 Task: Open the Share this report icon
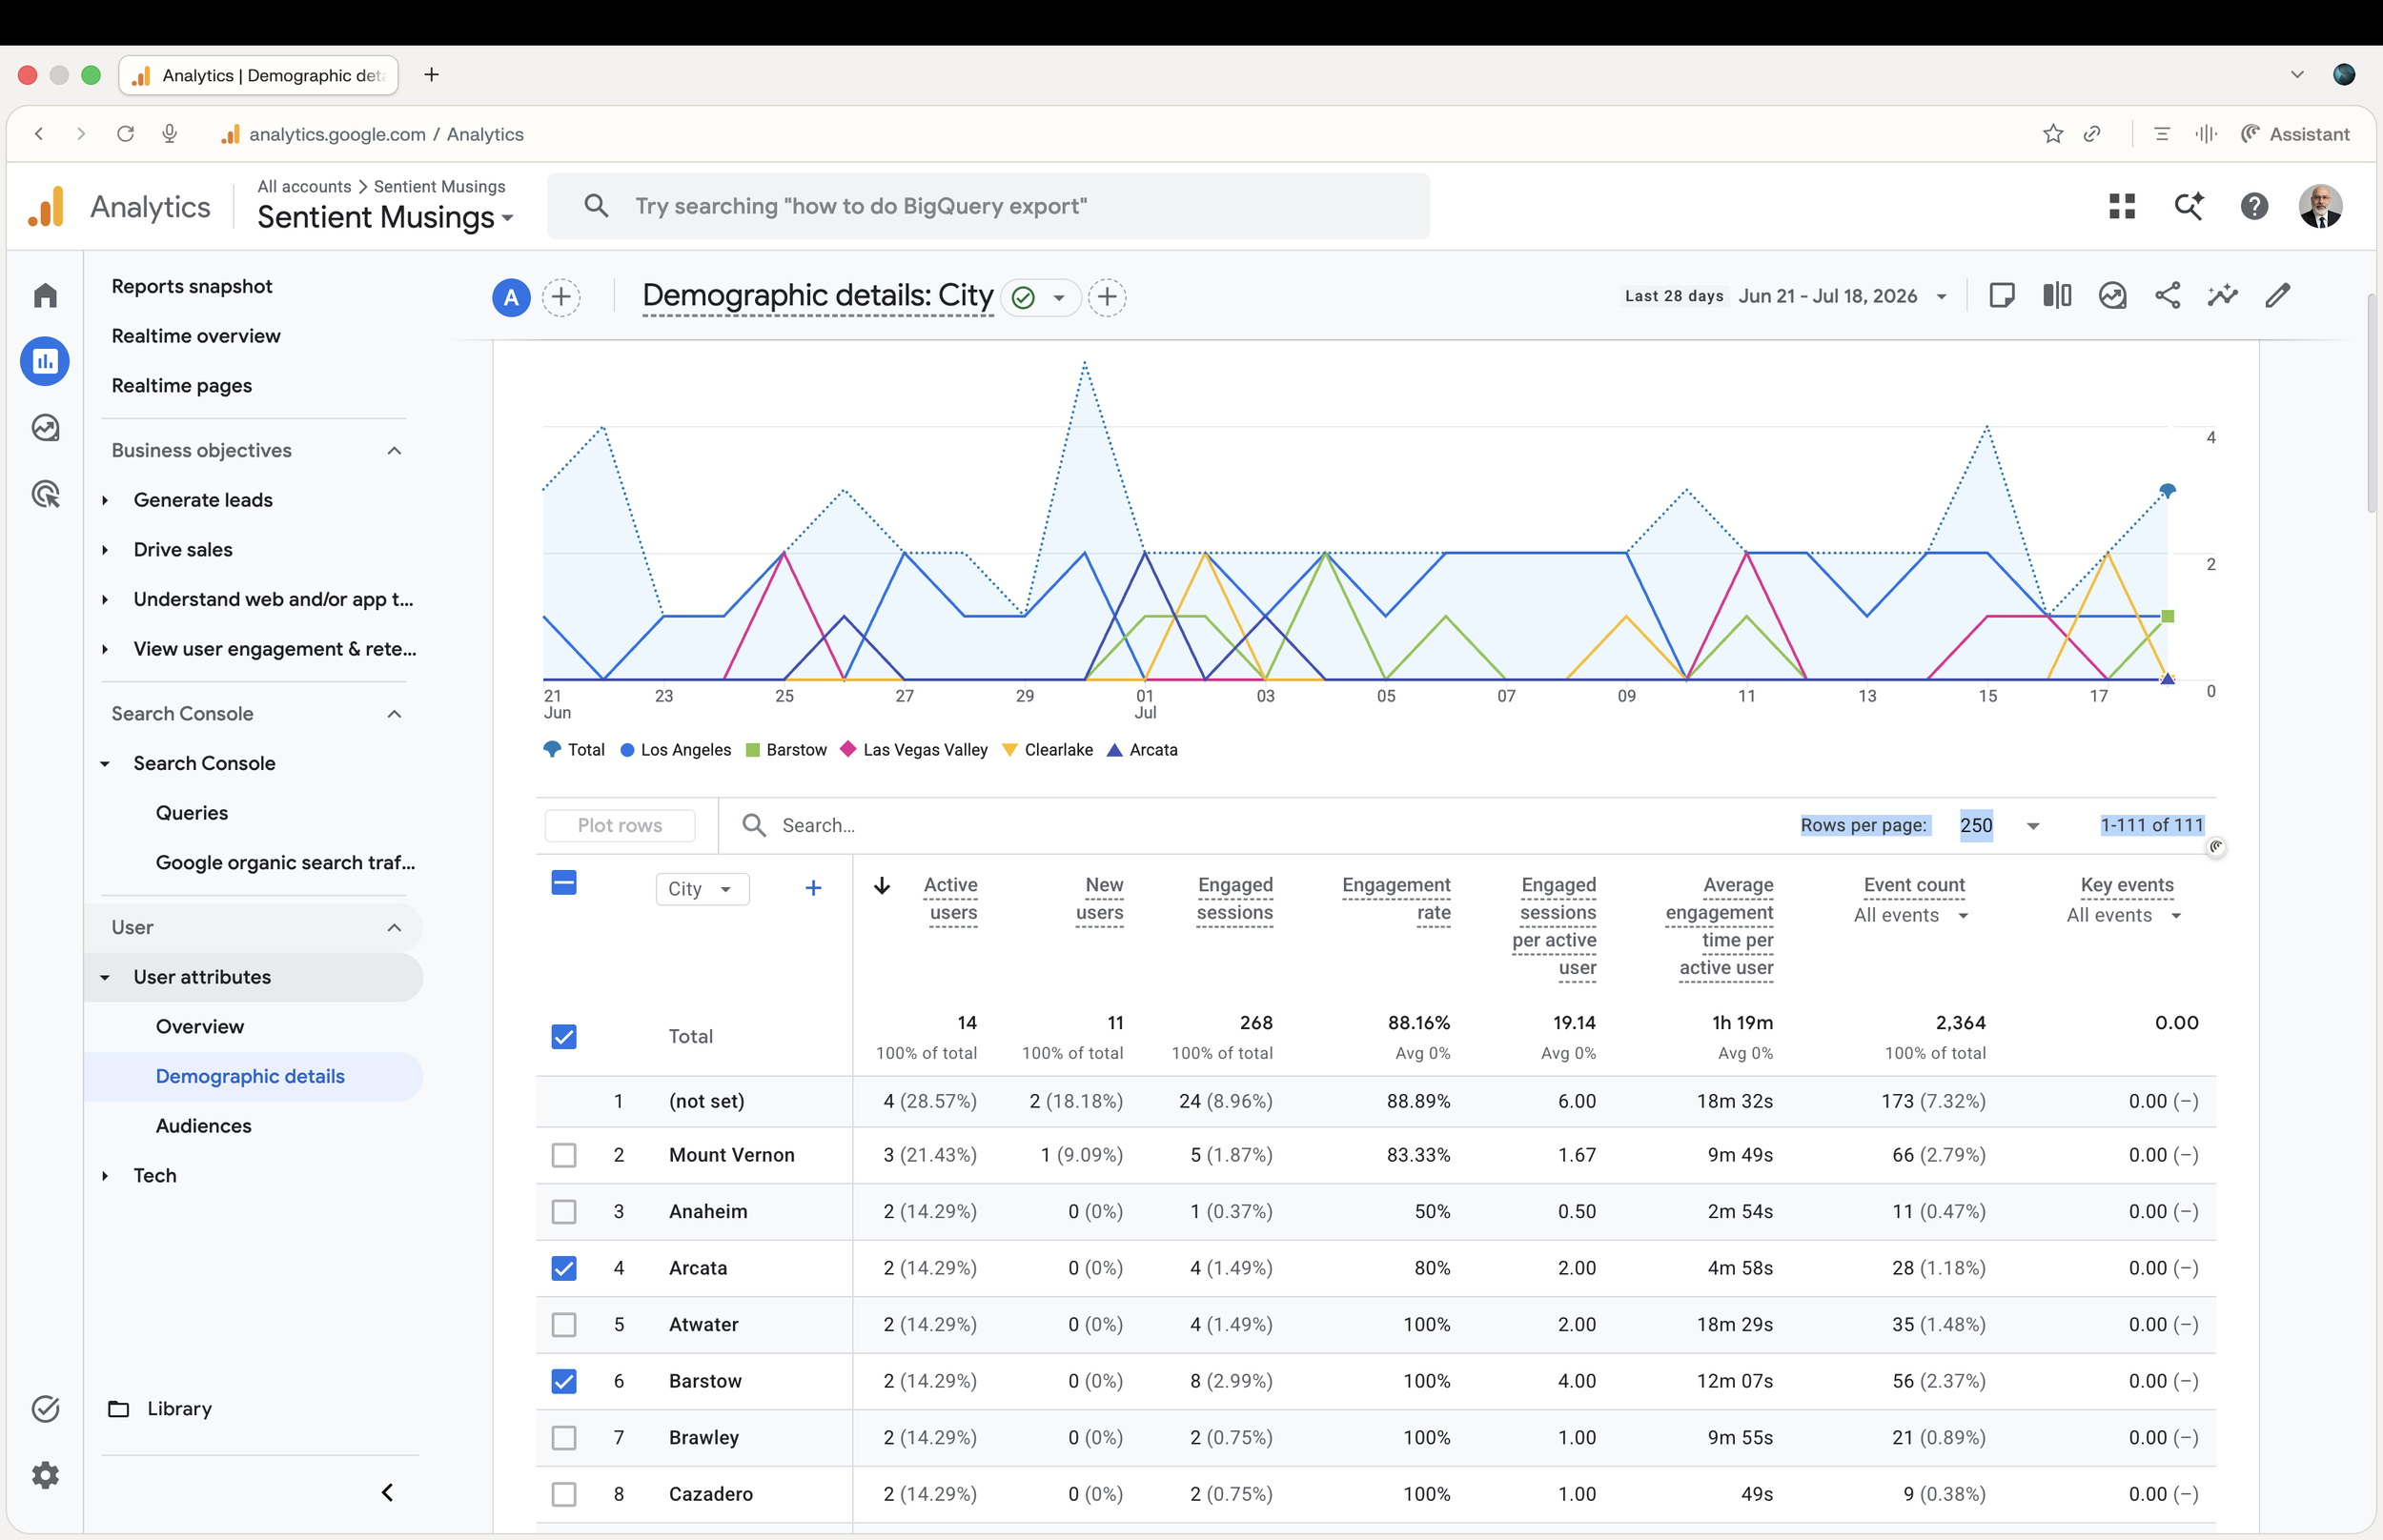(x=2167, y=296)
